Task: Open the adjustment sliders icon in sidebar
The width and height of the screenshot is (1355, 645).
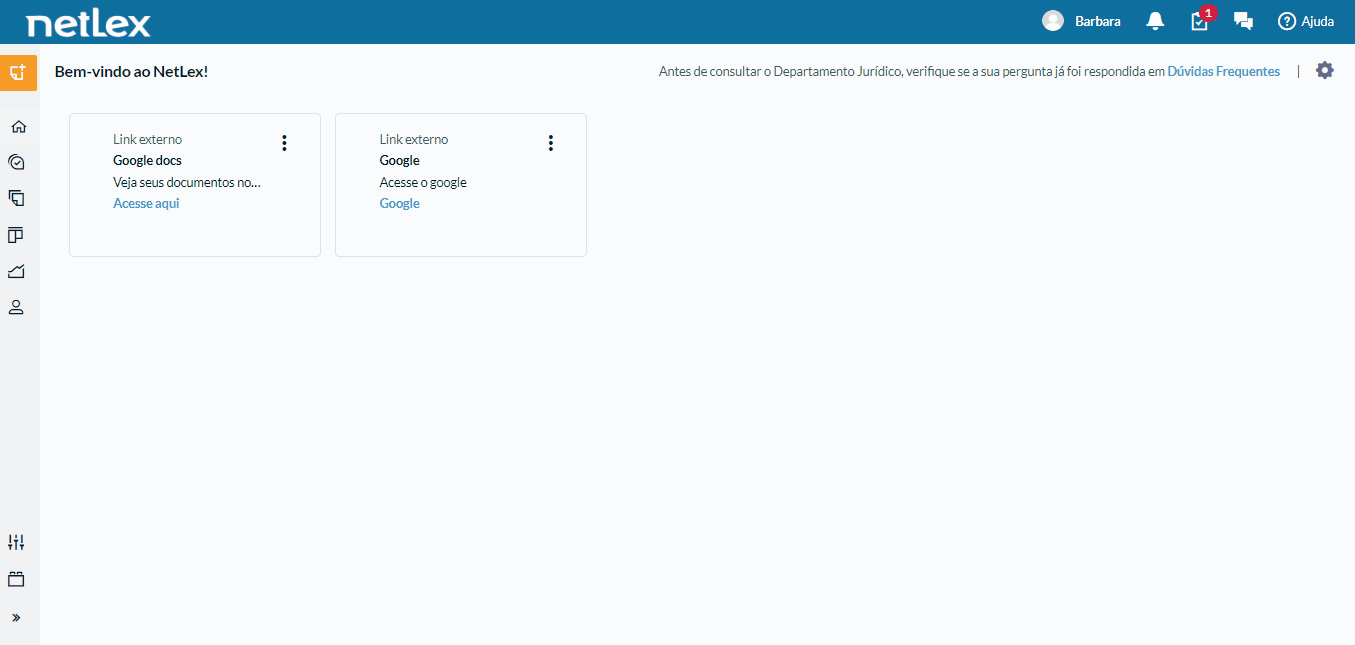Action: click(x=16, y=542)
